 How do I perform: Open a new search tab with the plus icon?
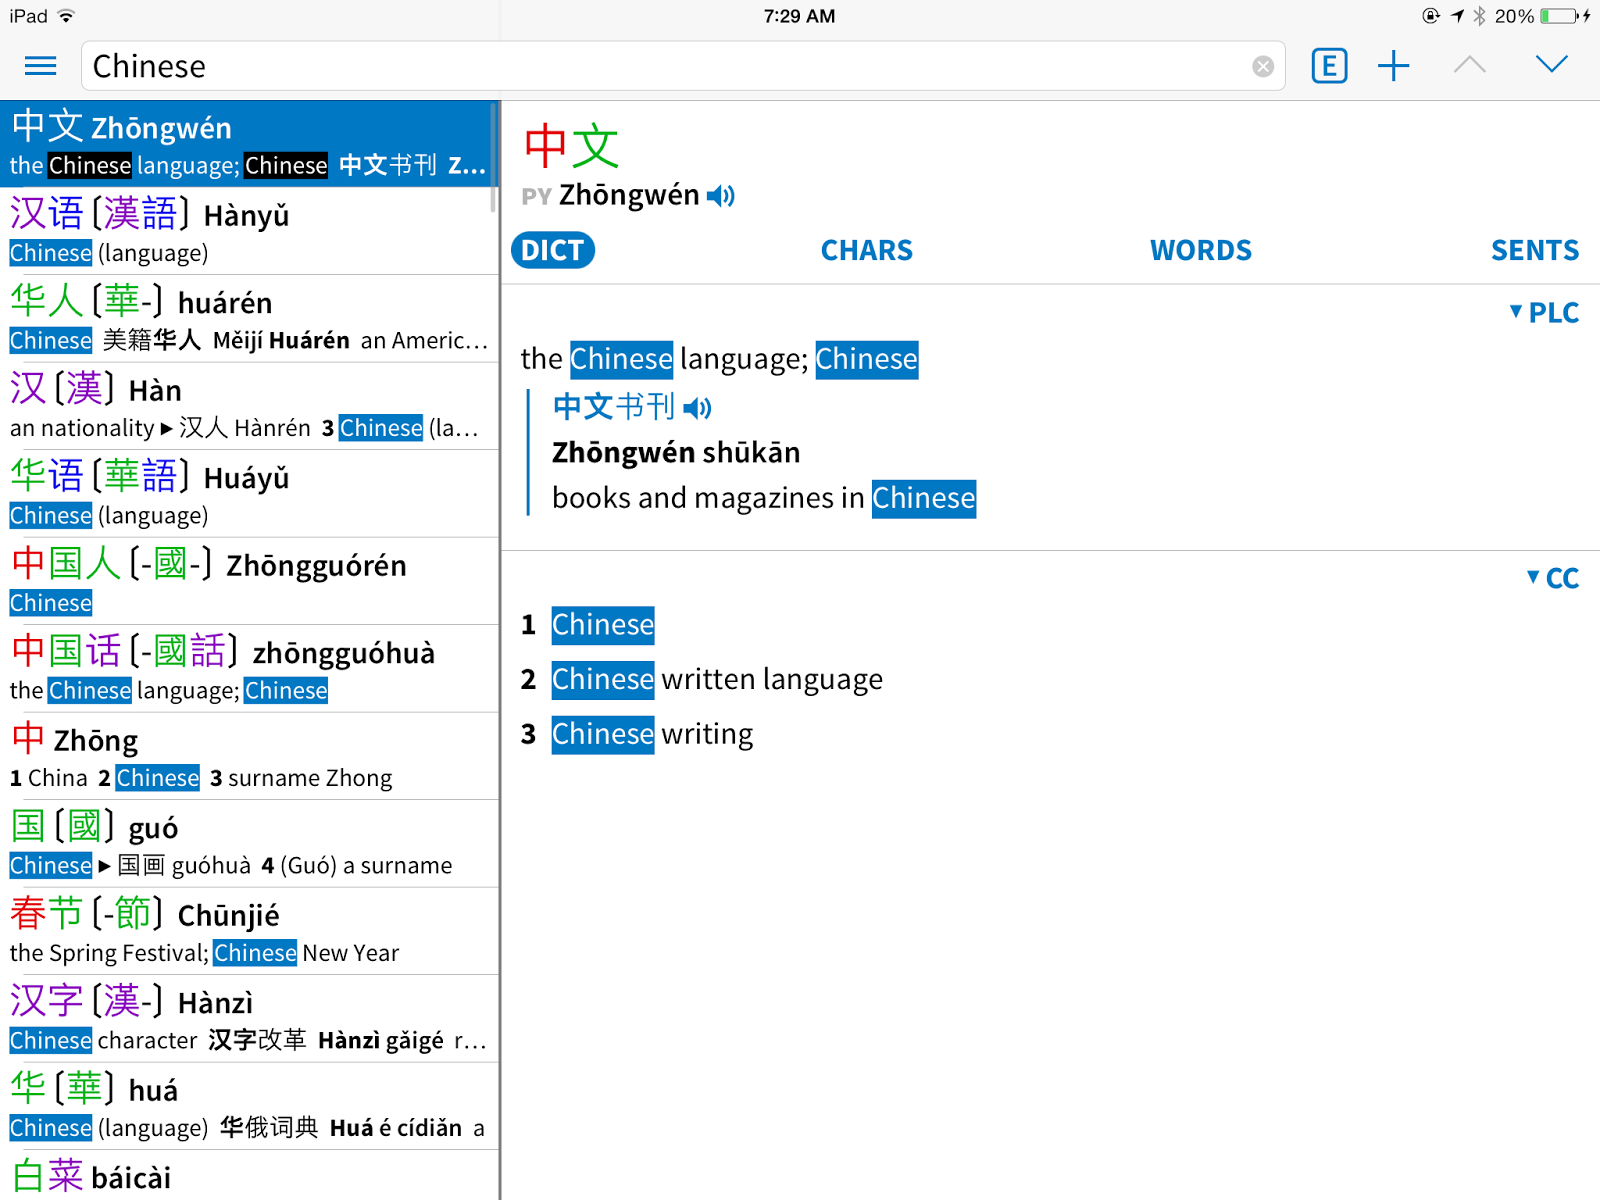[1394, 65]
